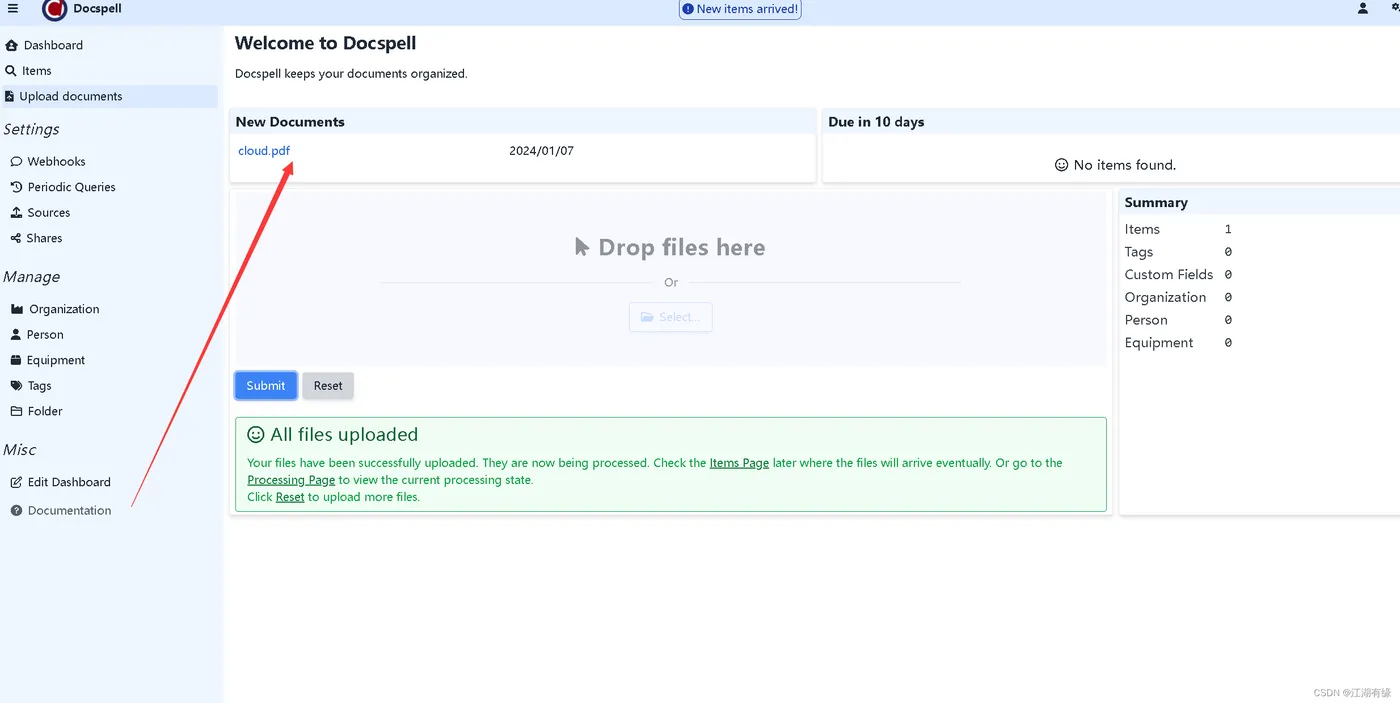Click the Due in 10 days heading
The width and height of the screenshot is (1400, 703).
coord(876,122)
